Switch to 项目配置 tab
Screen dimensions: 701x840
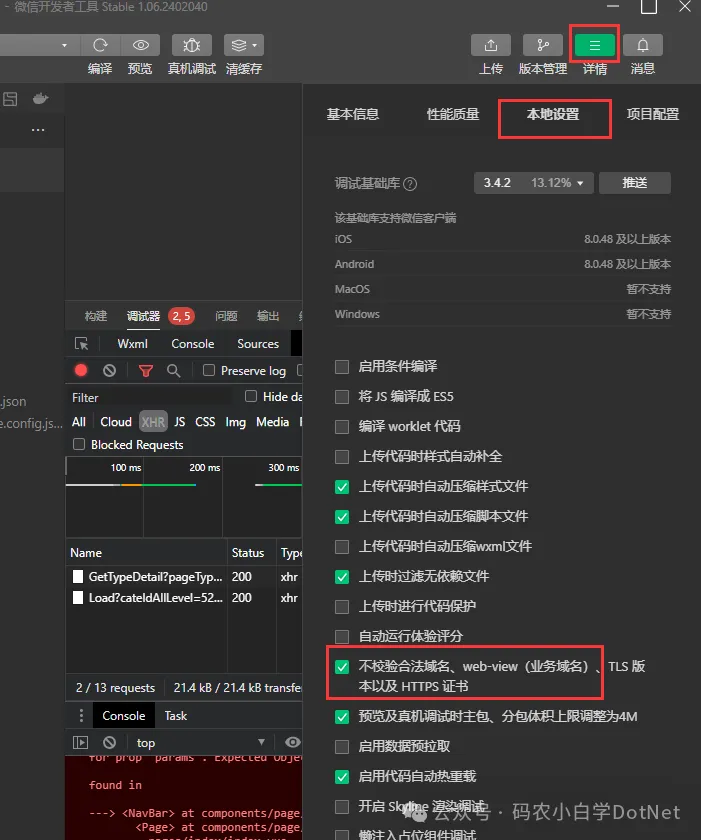(x=653, y=114)
